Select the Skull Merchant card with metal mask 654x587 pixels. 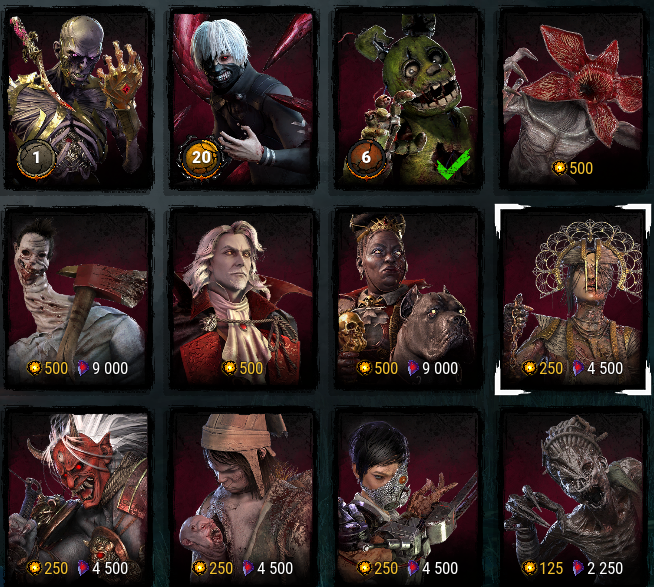point(408,498)
